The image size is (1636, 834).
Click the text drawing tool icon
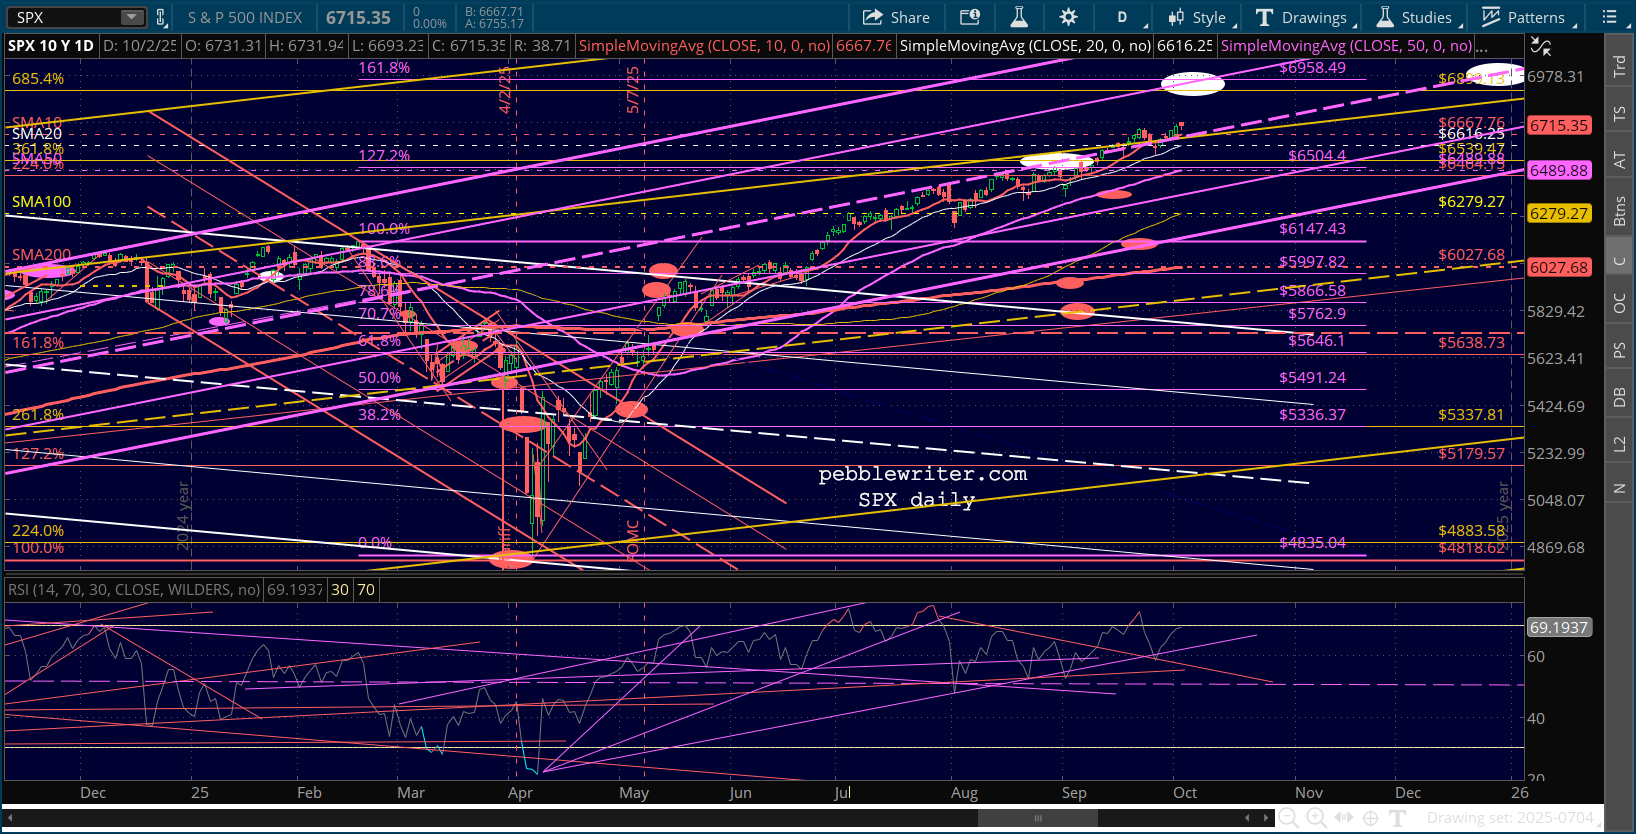tap(1398, 818)
